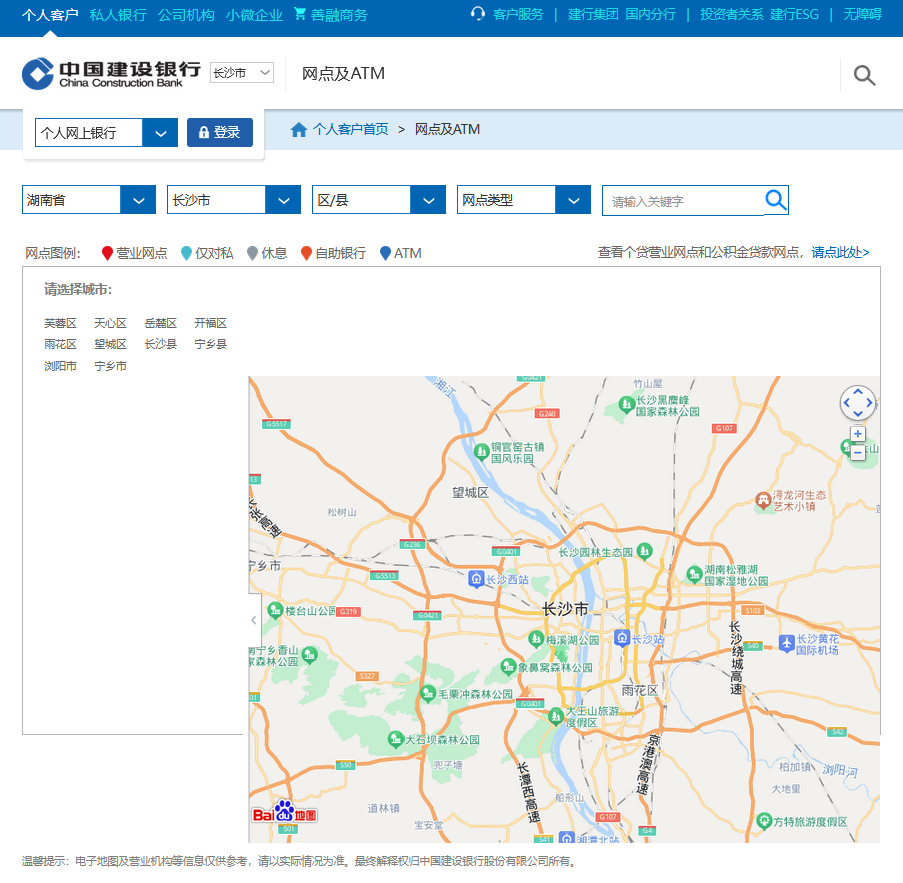The image size is (903, 883).
Task: Select the 公司机构 top tab
Action: pyautogui.click(x=186, y=14)
